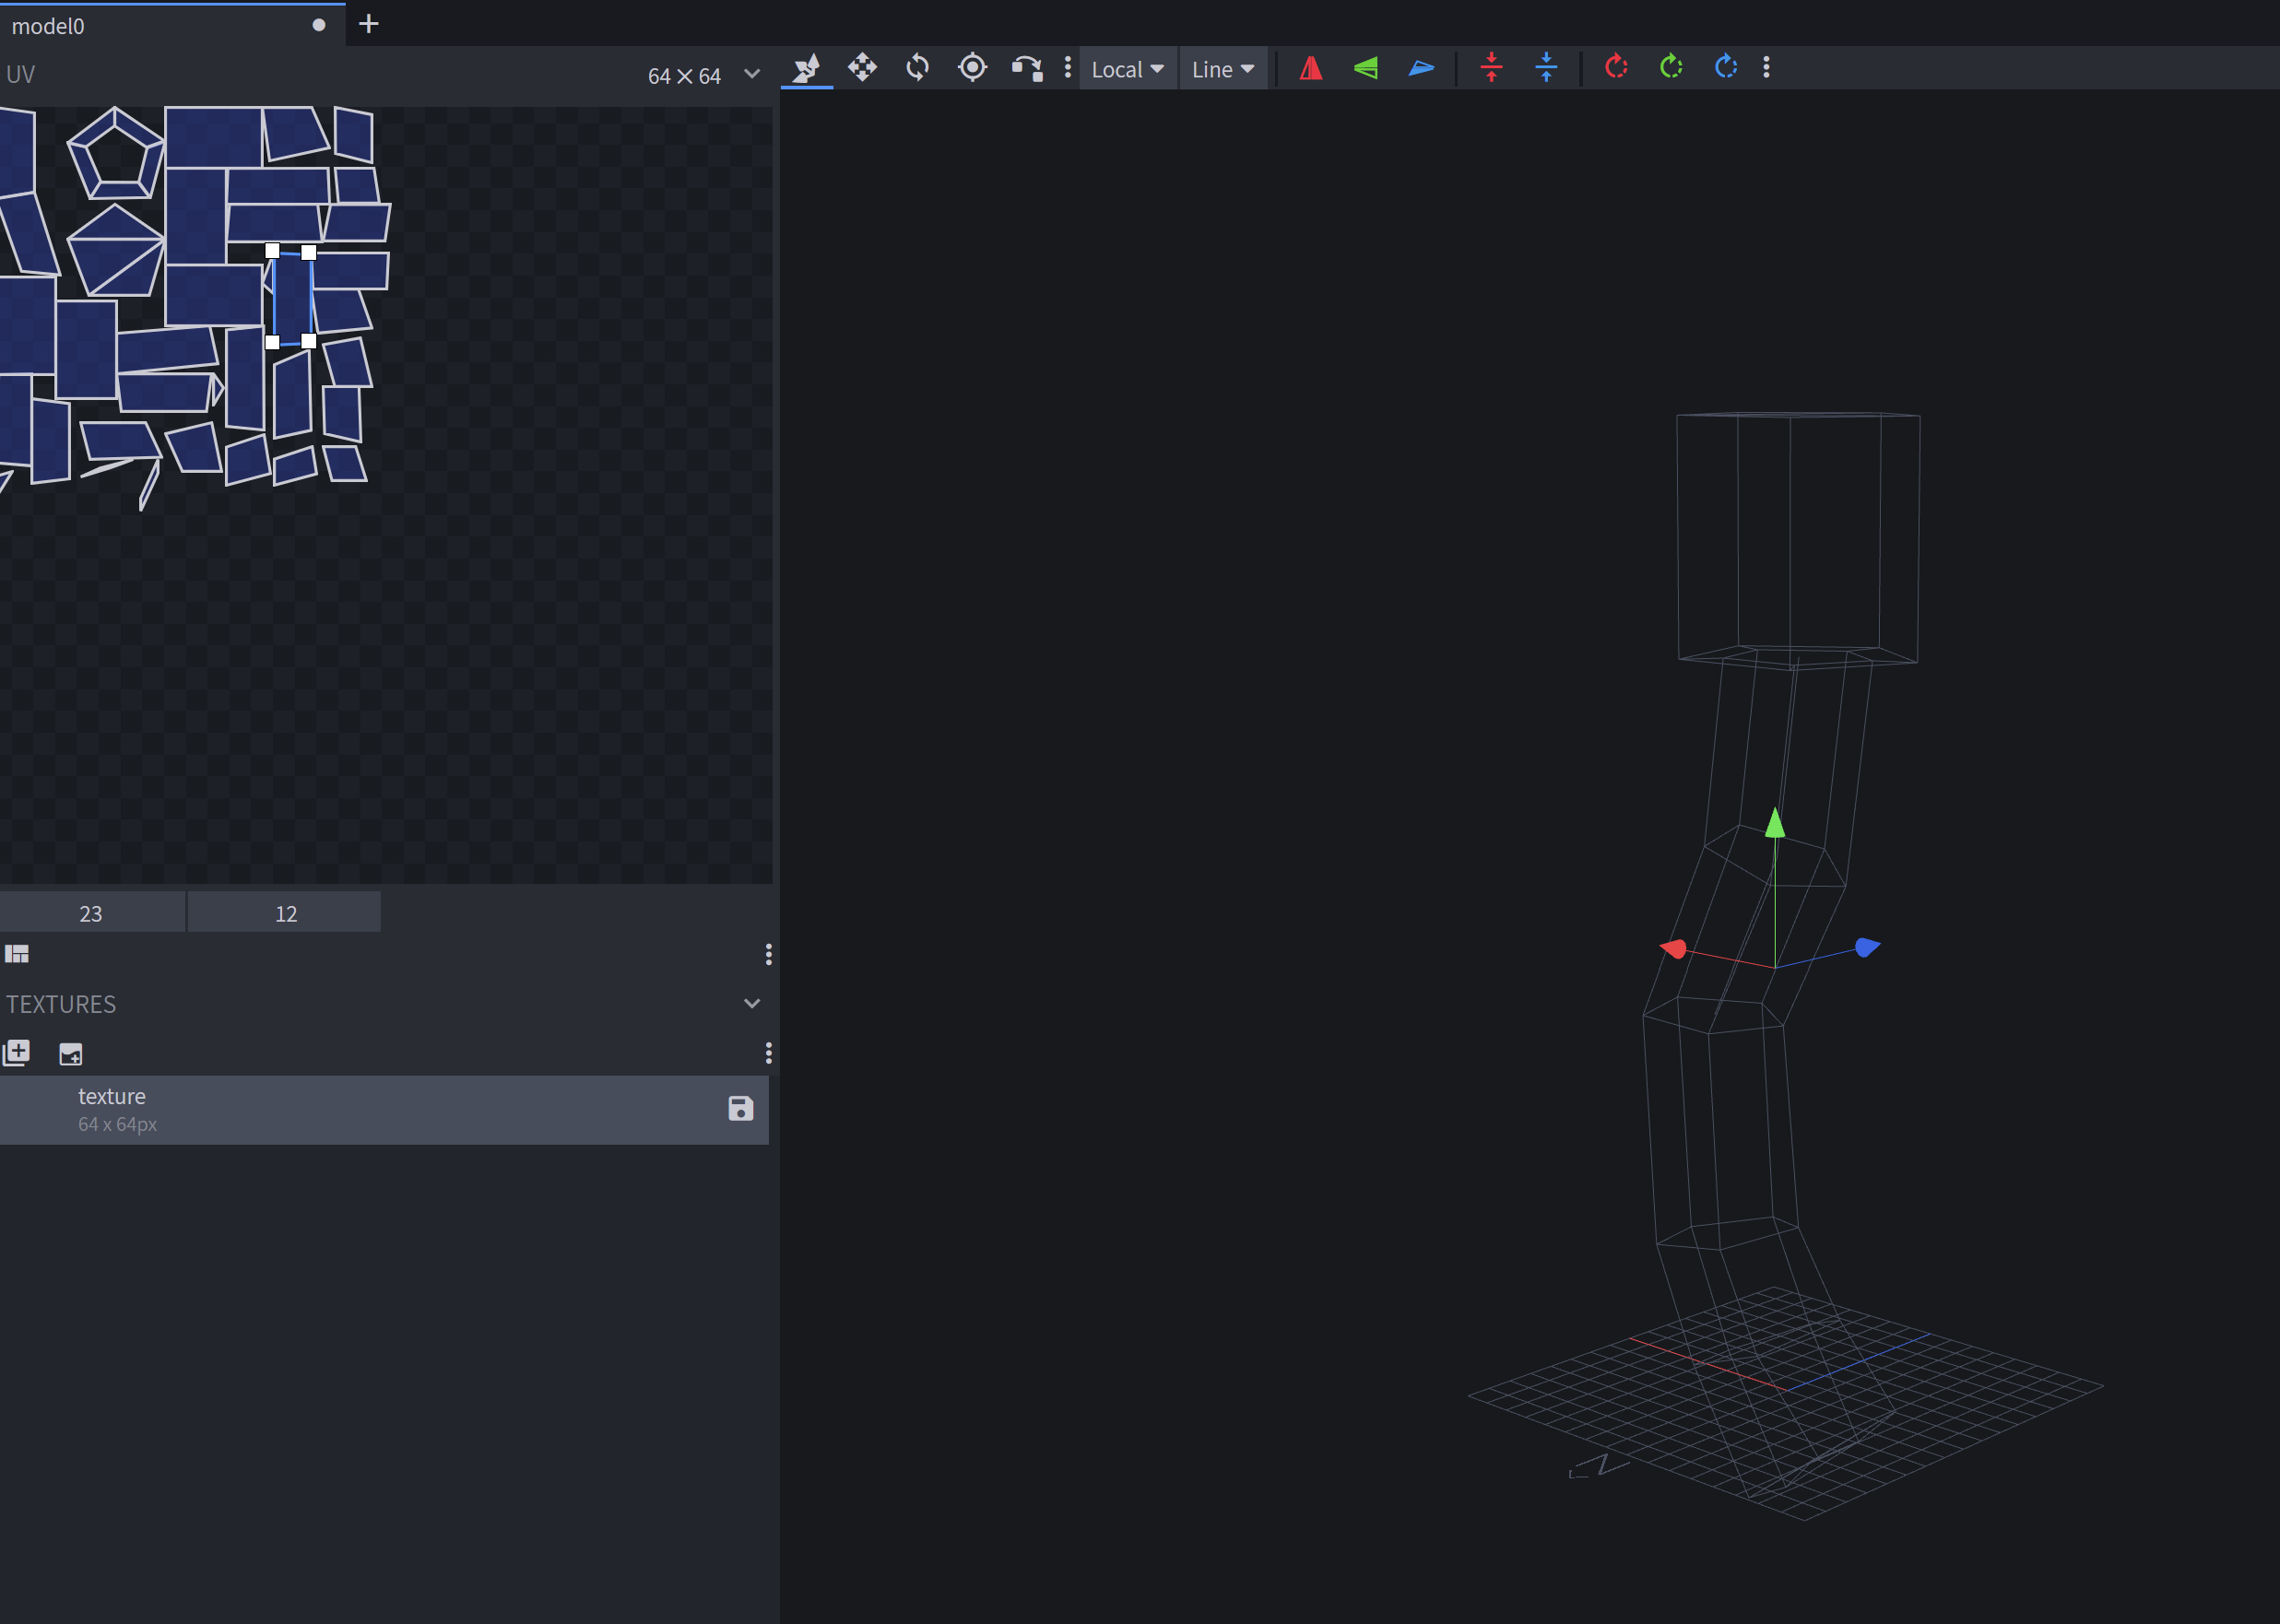Collapse the TEXTURES panel

(x=751, y=1003)
